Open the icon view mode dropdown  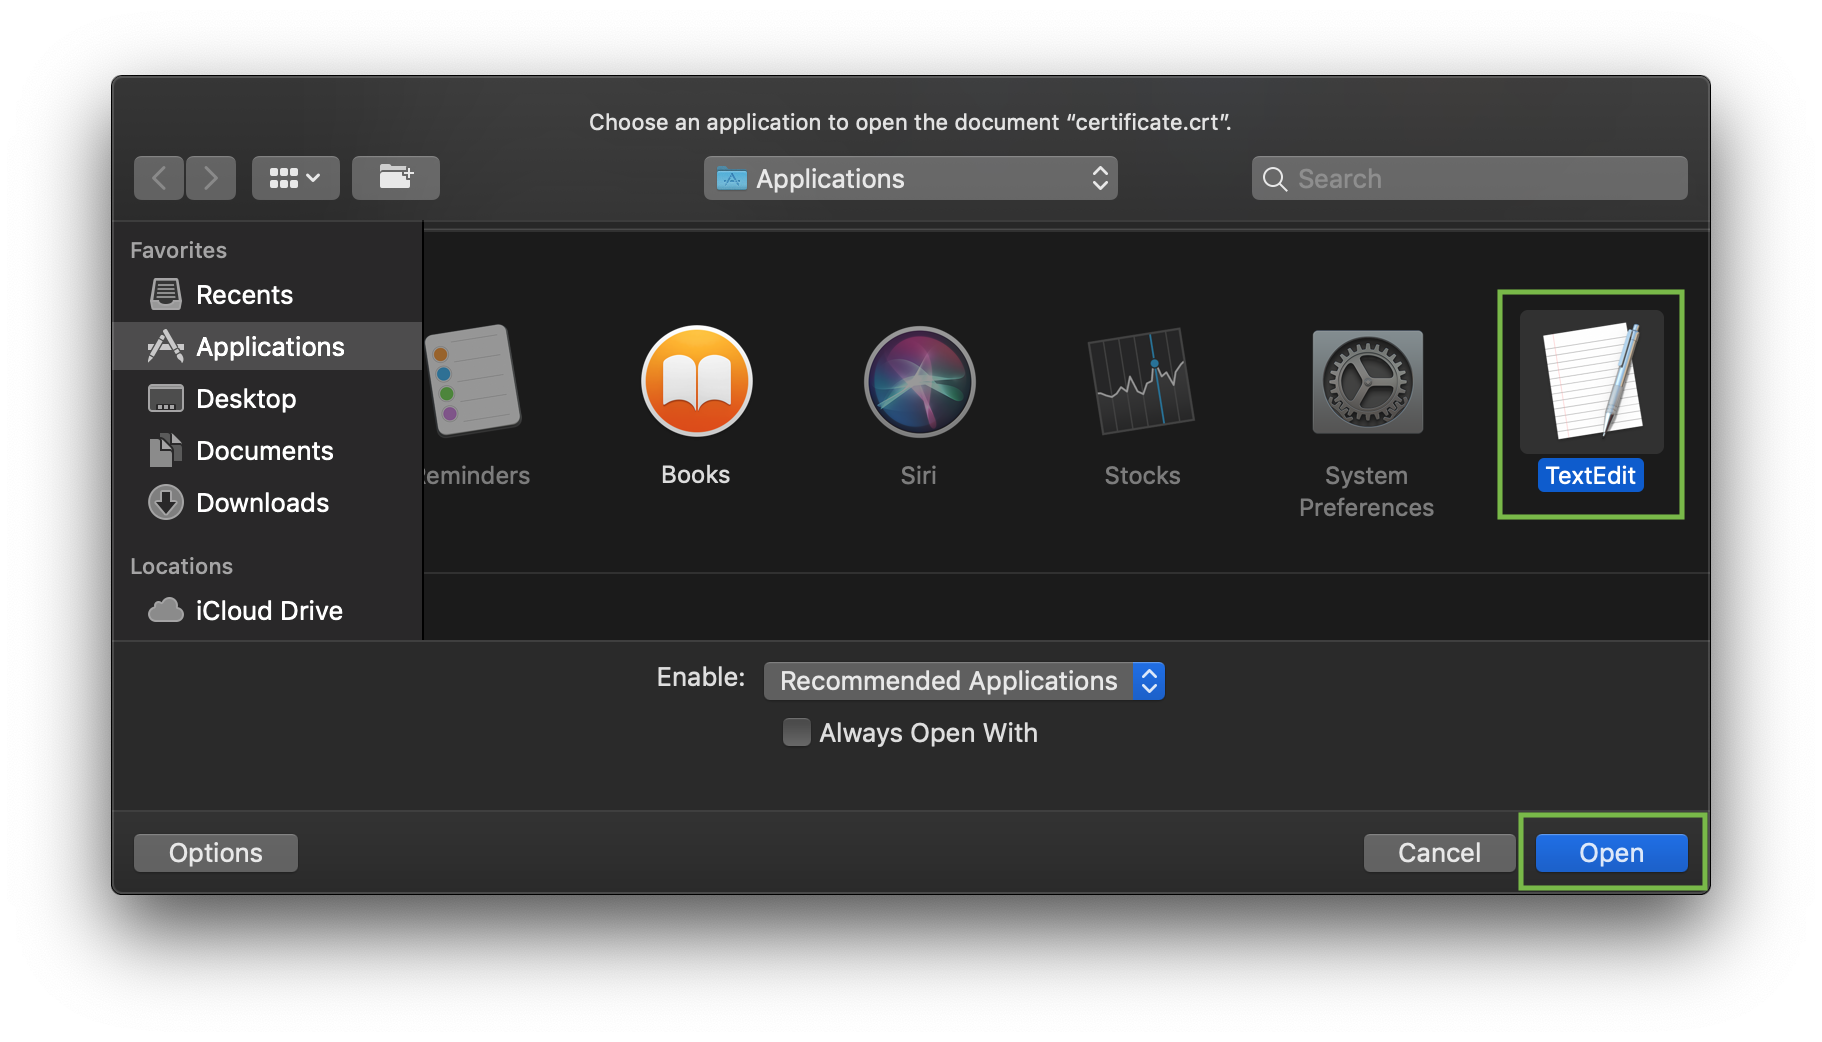[x=295, y=178]
